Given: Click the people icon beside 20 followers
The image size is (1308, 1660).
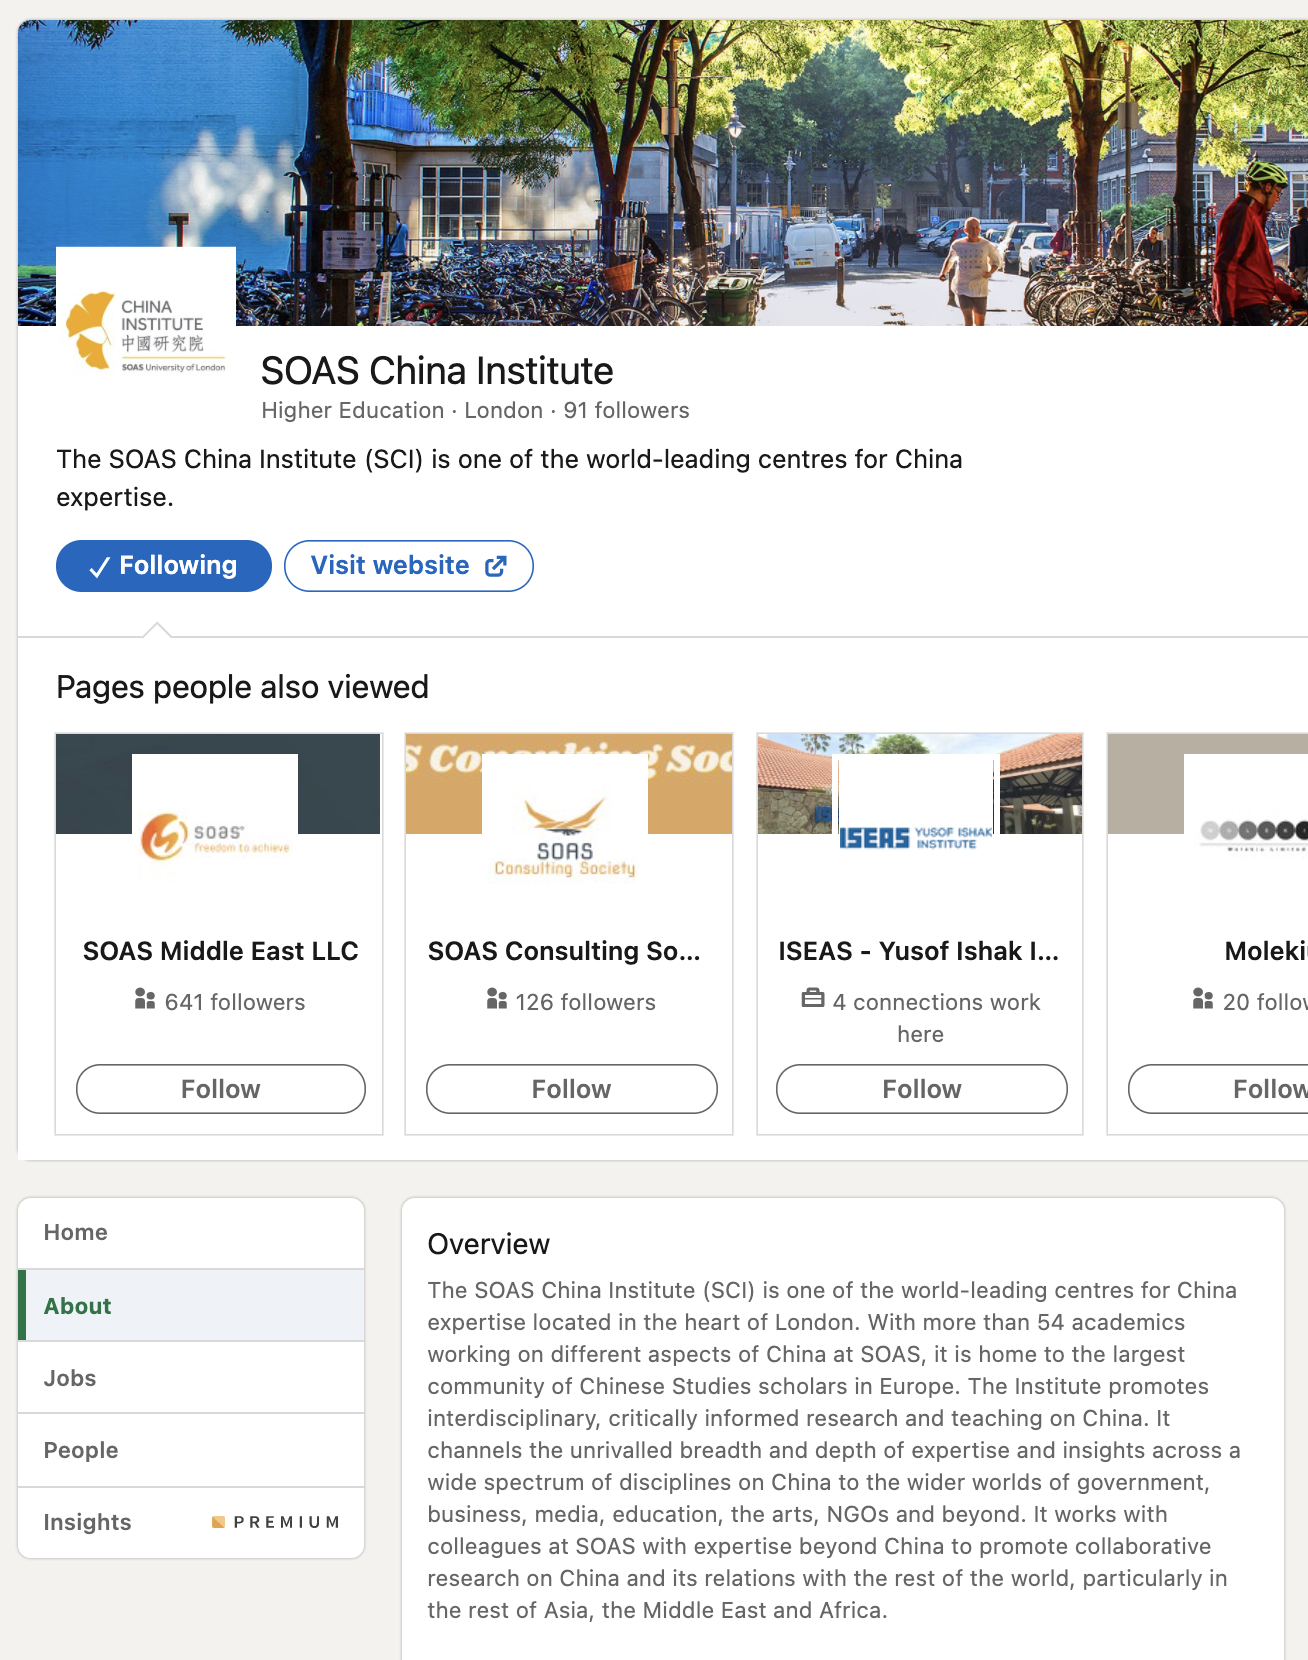Looking at the screenshot, I should [1203, 999].
